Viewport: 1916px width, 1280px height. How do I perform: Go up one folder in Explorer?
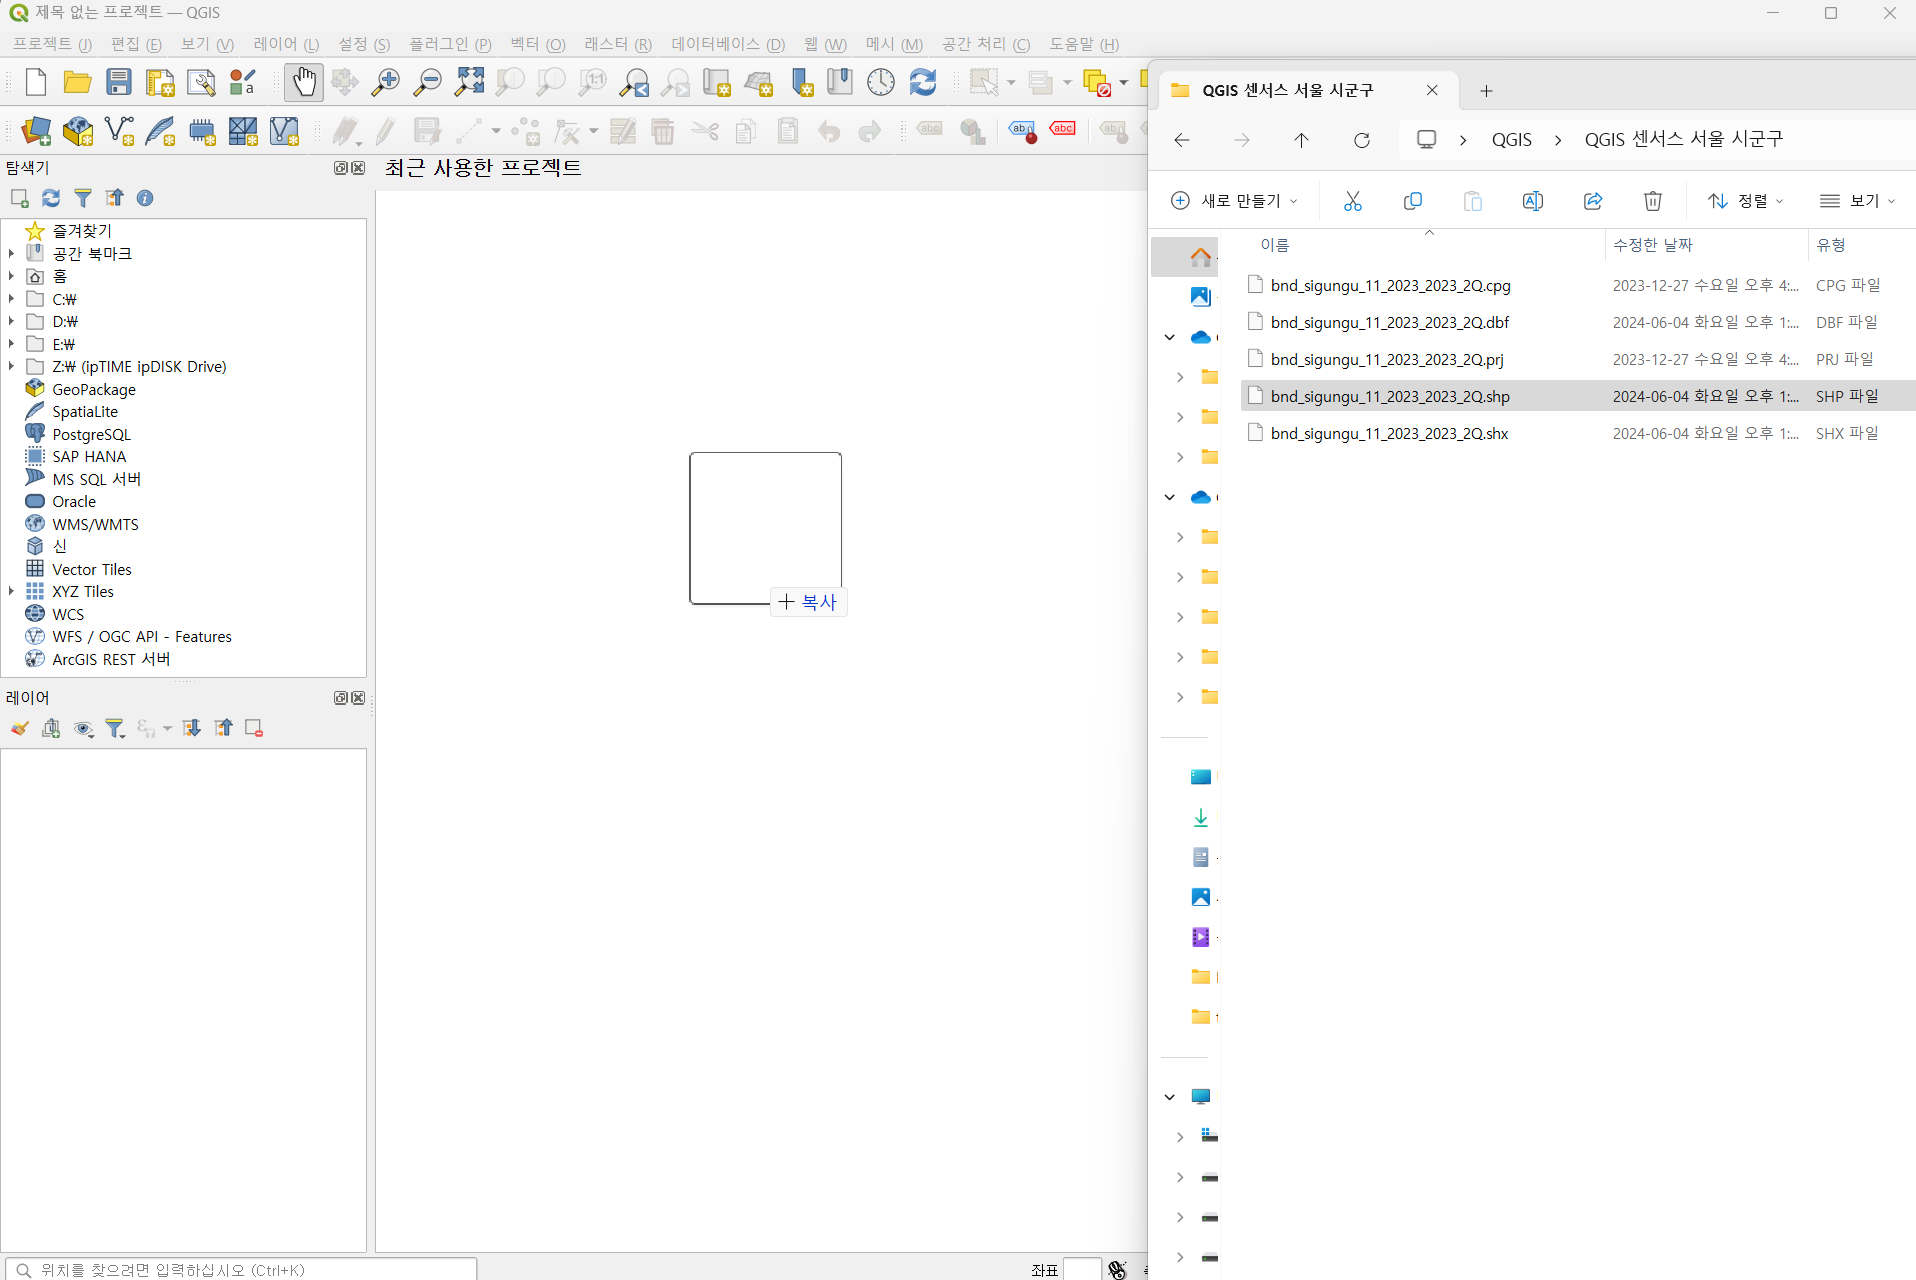1301,140
